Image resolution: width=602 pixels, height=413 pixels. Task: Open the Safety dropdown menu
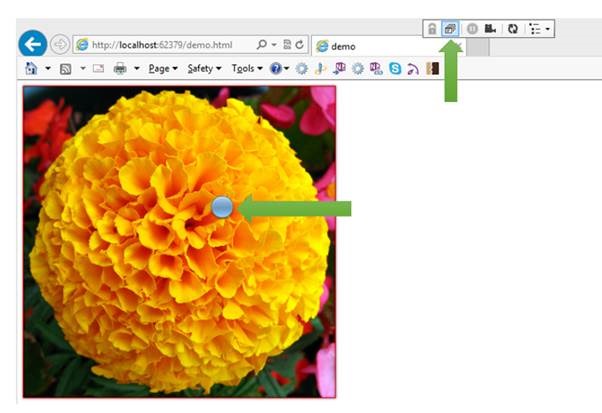204,69
